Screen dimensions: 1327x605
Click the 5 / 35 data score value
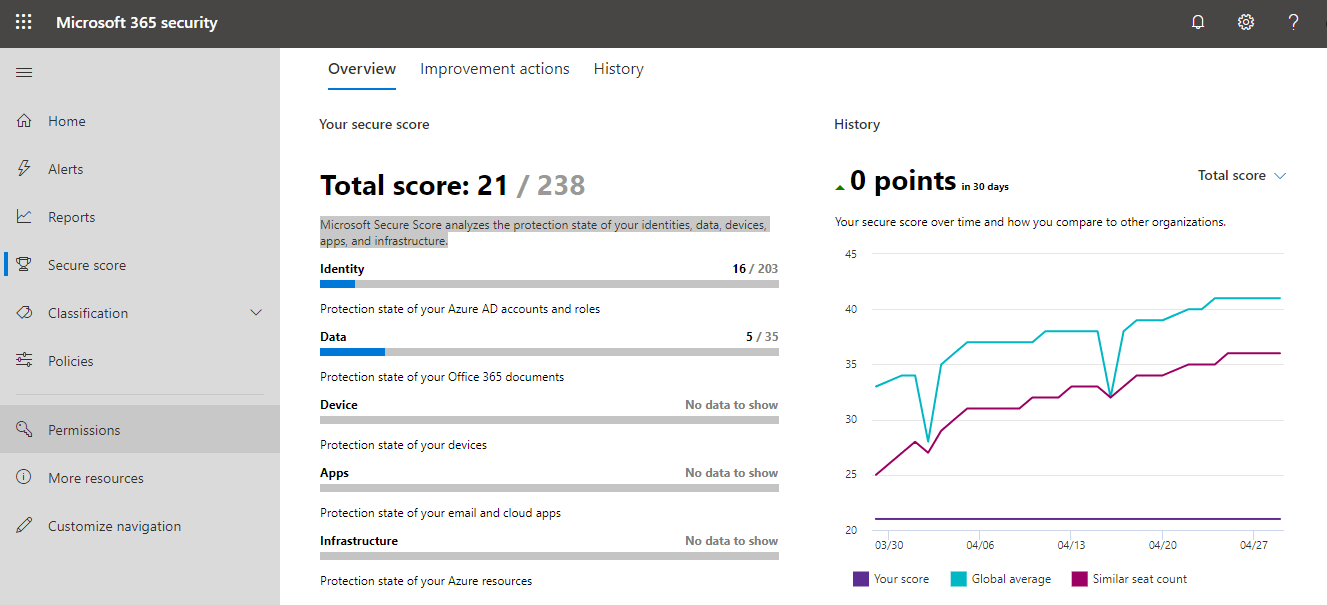[x=762, y=337]
